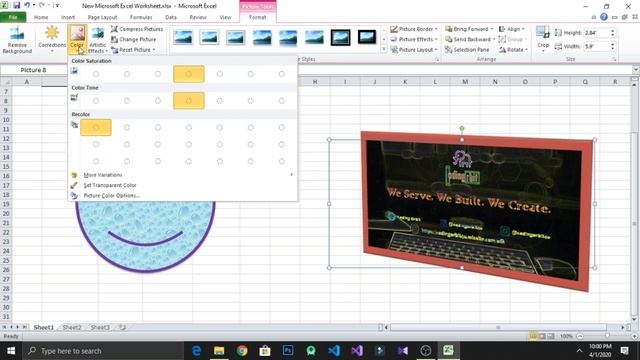The width and height of the screenshot is (640, 360).
Task: Open Artistic Effects options
Action: click(98, 40)
